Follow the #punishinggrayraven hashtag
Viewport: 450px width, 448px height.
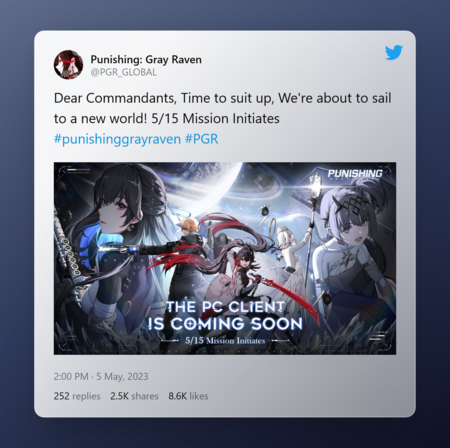pos(117,139)
